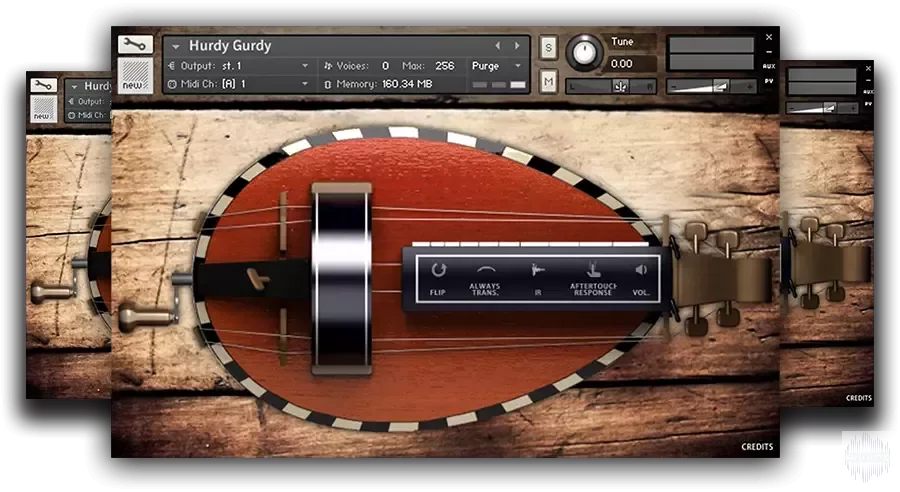Load next instrument with right arrow
This screenshot has height=492, width=900.
517,45
